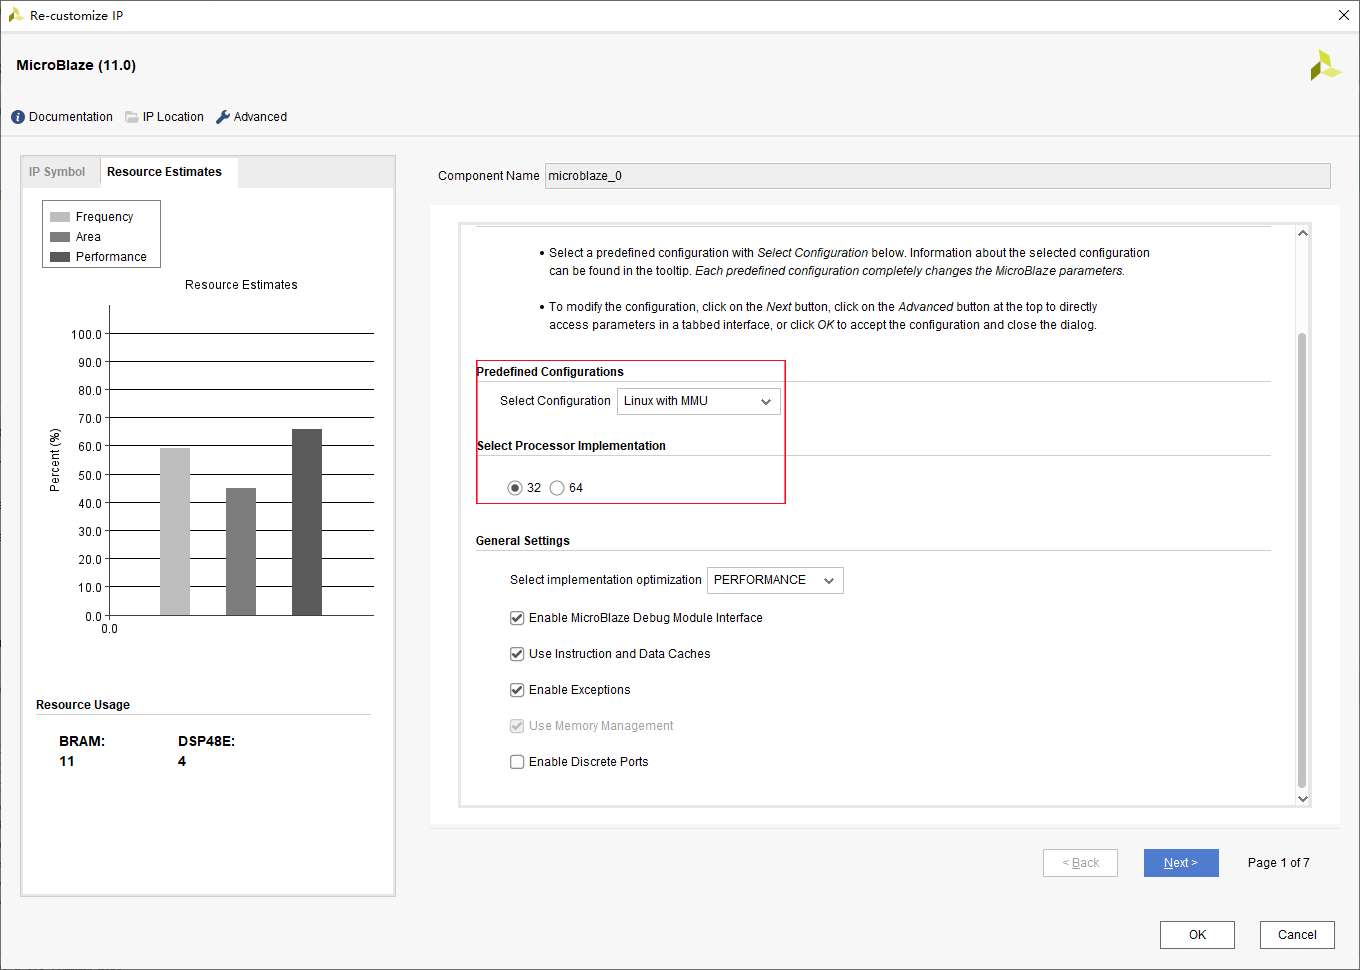Click the Frequency bar in chart
The image size is (1360, 970).
pyautogui.click(x=175, y=532)
